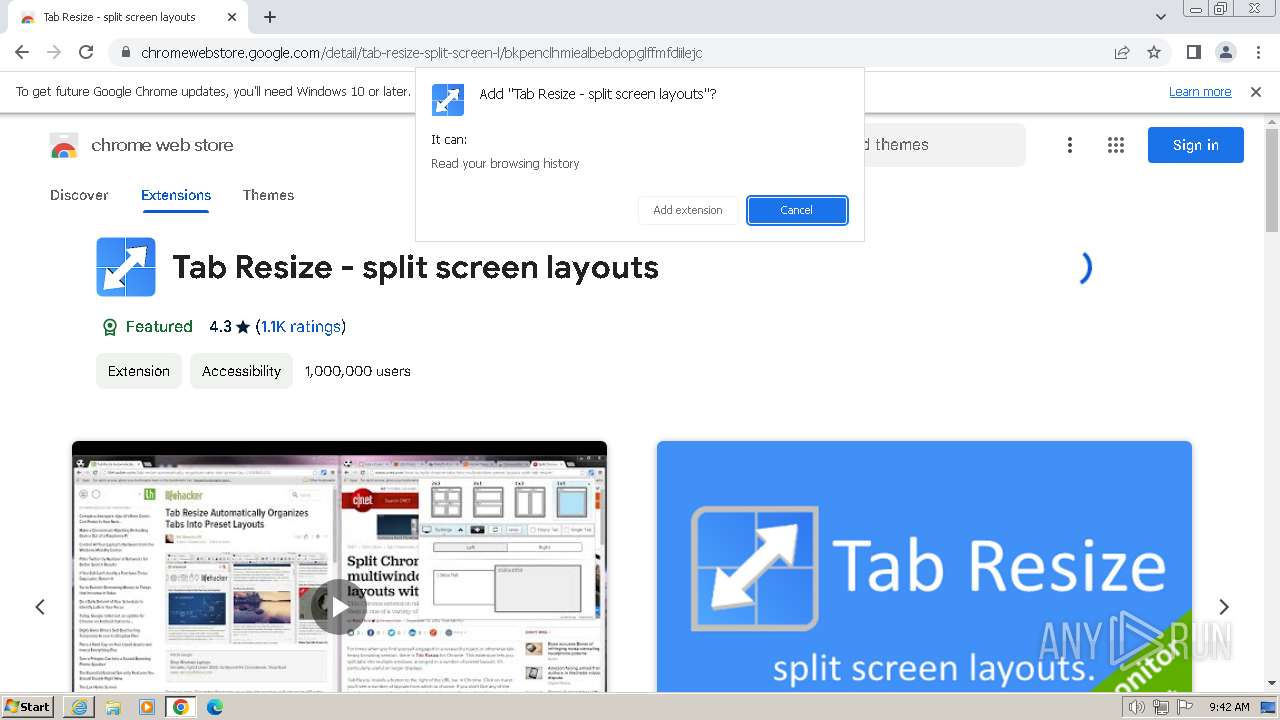The height and width of the screenshot is (720, 1280).
Task: Click the Featured badge
Action: pos(147,327)
